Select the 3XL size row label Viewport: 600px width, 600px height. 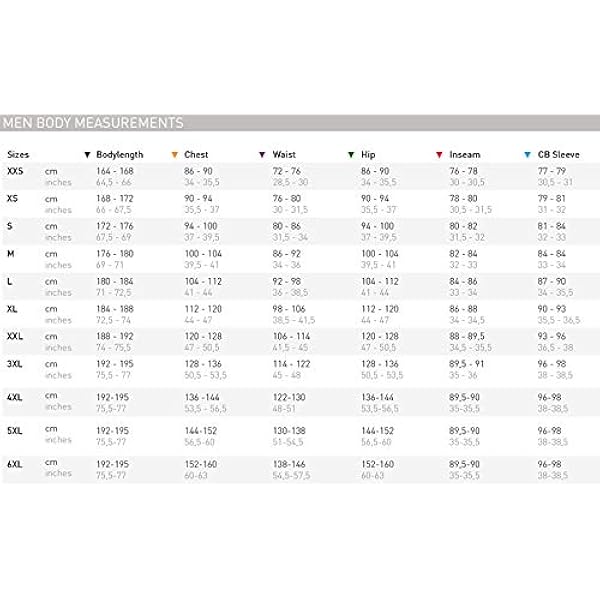coord(15,362)
